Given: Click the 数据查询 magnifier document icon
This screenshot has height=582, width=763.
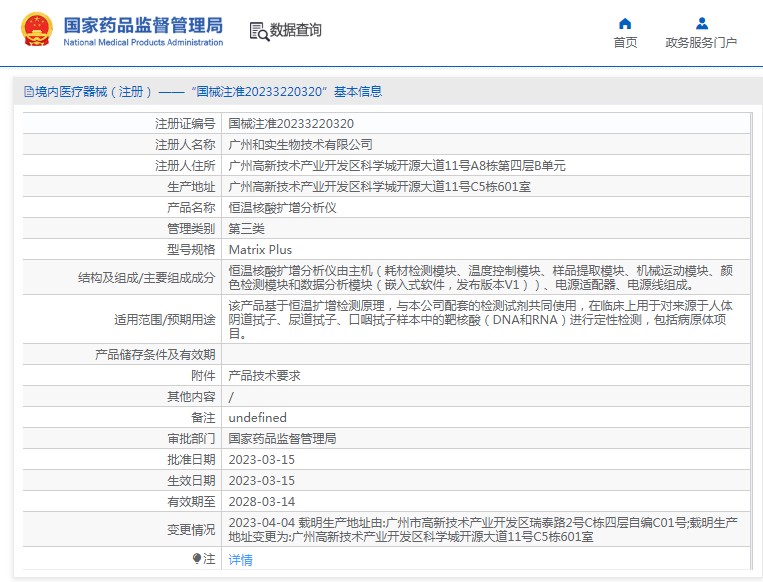Looking at the screenshot, I should (258, 31).
